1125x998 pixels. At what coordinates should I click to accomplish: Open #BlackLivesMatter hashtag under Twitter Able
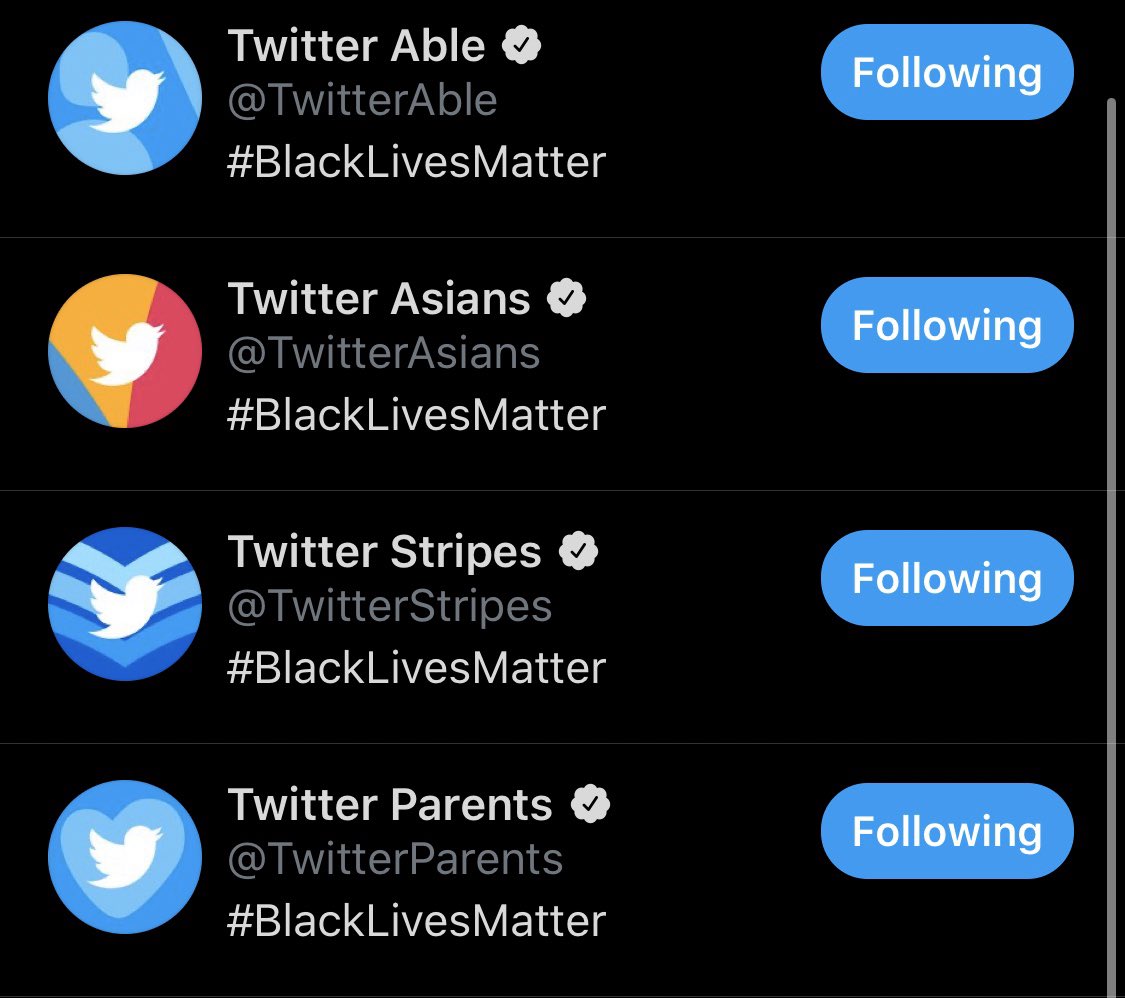coord(417,162)
